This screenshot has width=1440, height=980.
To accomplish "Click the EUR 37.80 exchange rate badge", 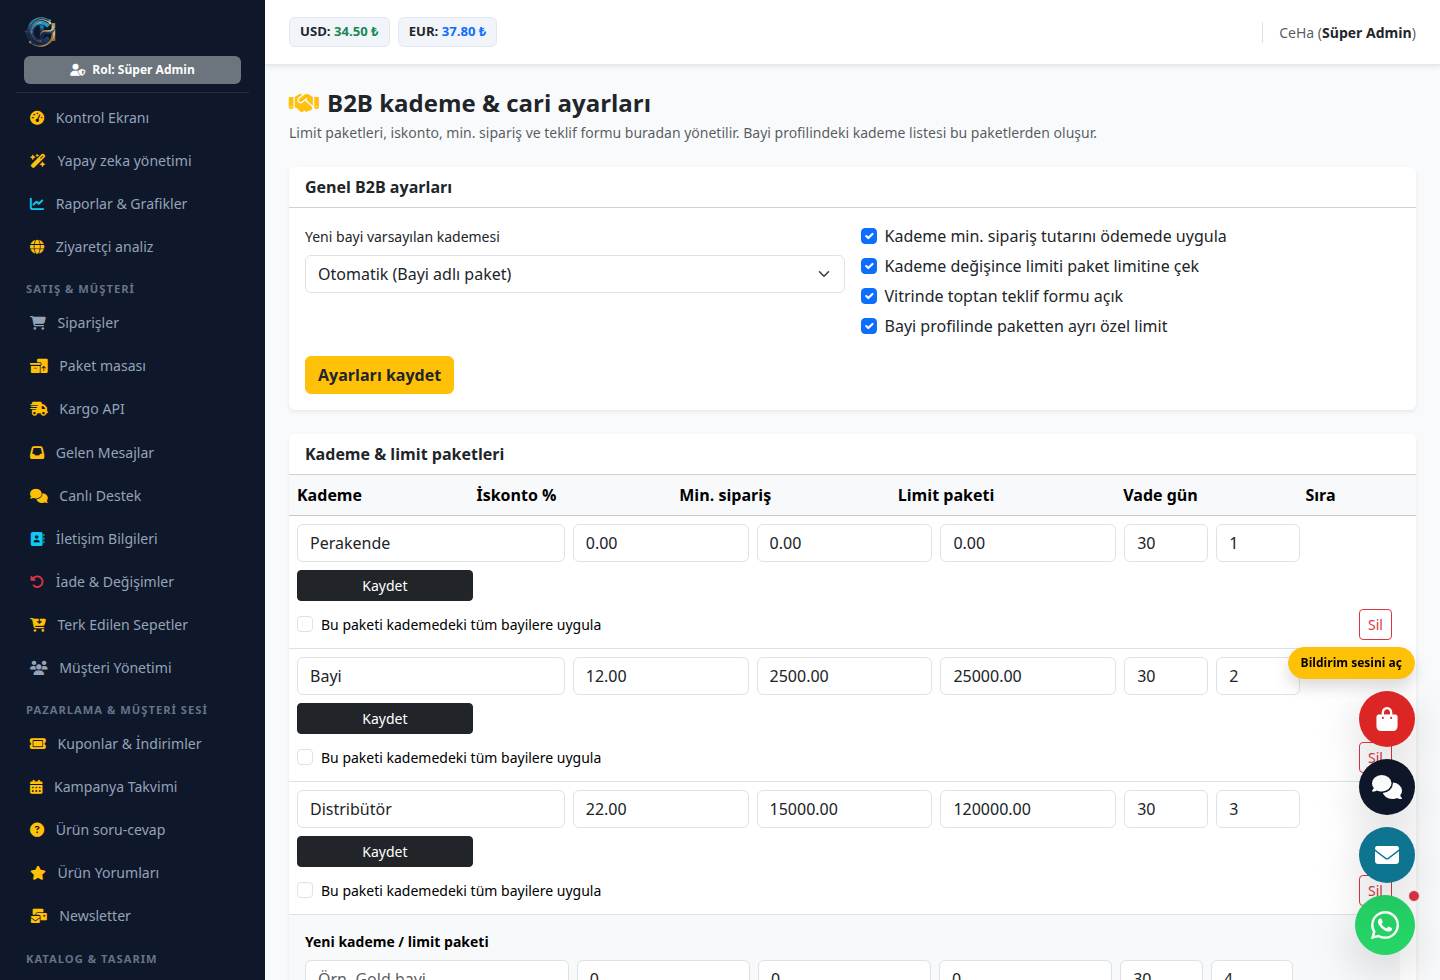I will point(447,32).
